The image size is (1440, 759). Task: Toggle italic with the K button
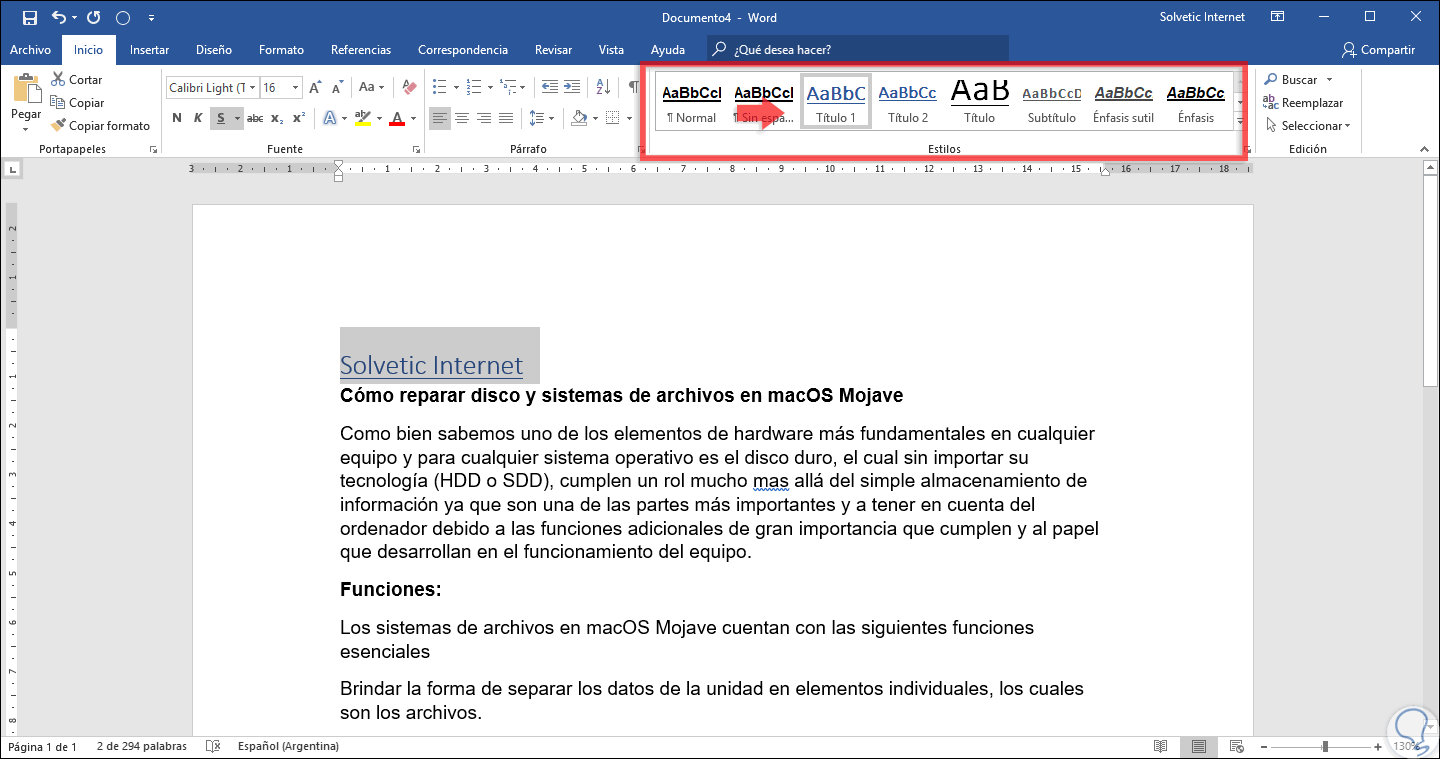pos(198,119)
